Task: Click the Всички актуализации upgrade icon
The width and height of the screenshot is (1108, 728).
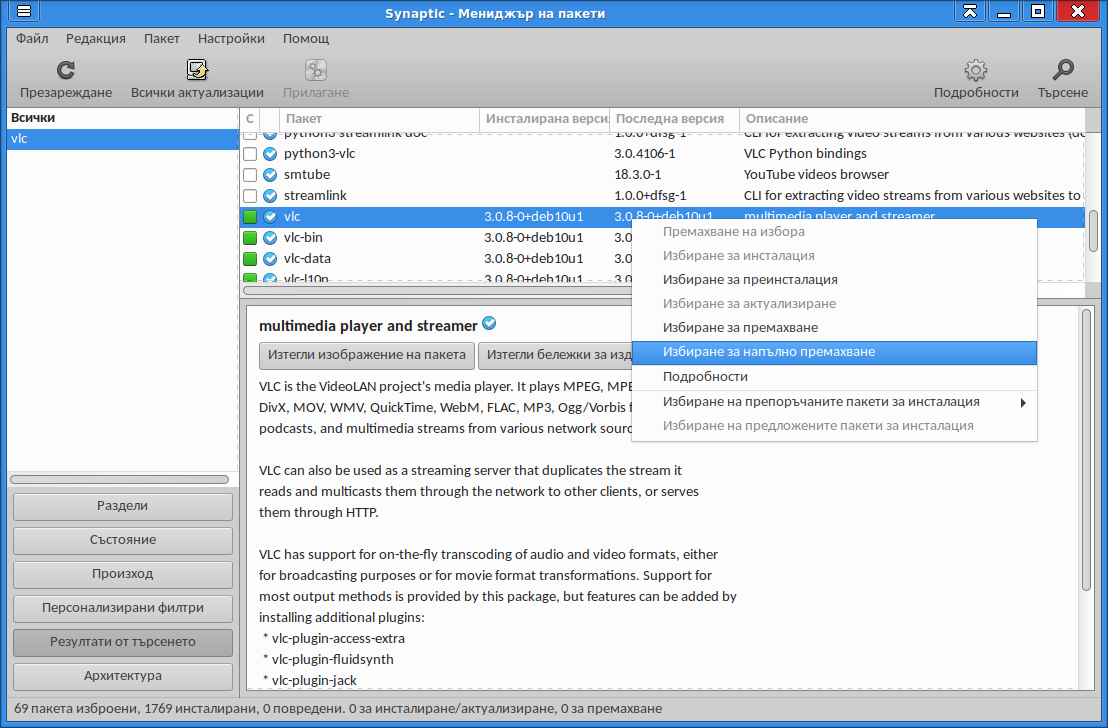Action: (x=197, y=70)
